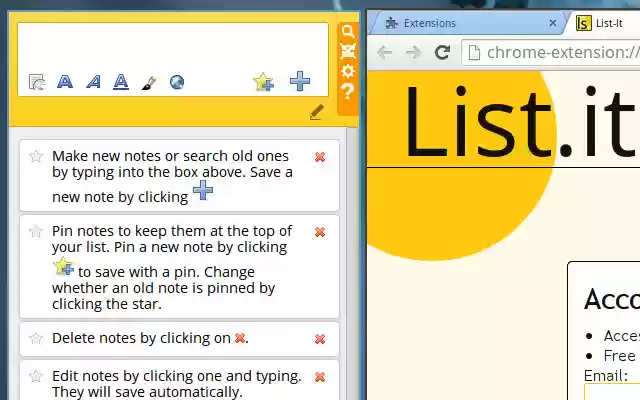Pin the 'Pin notes to keep them' note star

point(36,231)
